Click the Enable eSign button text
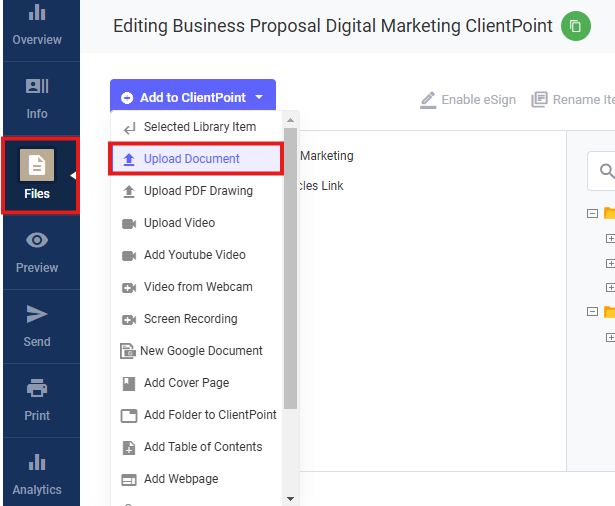The width and height of the screenshot is (615, 506). (x=479, y=100)
